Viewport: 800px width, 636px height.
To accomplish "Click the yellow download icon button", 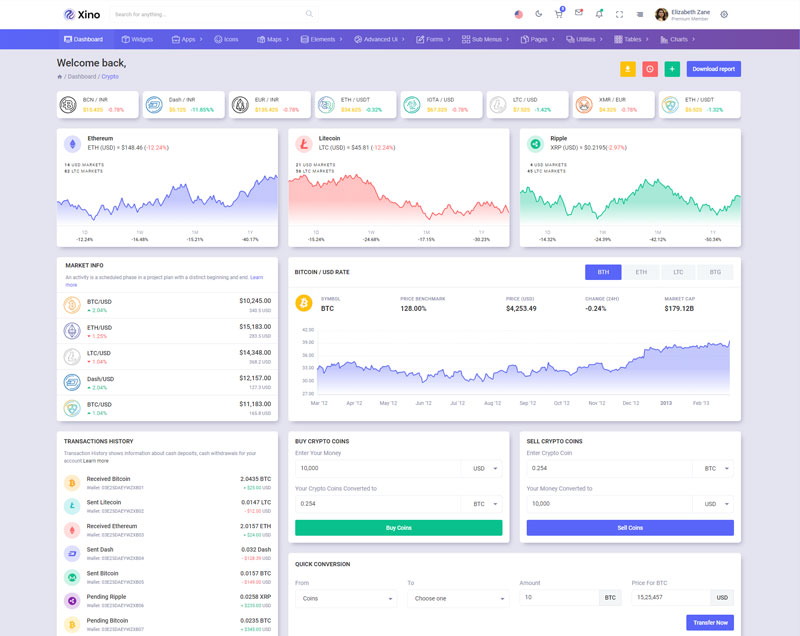I will 627,69.
